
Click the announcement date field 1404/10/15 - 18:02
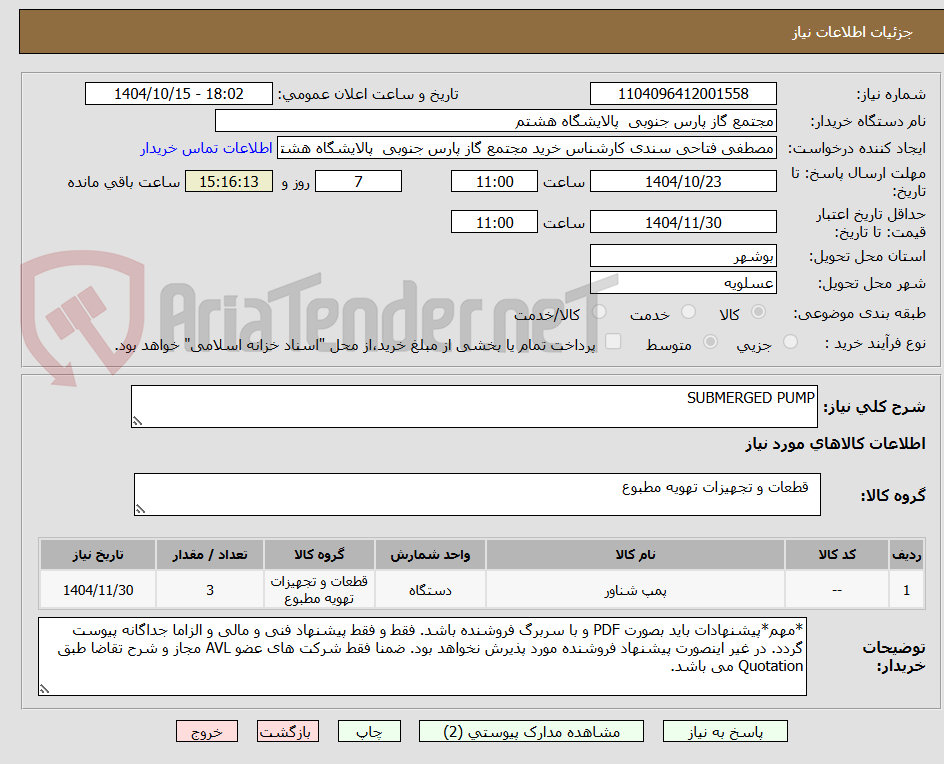pos(179,94)
